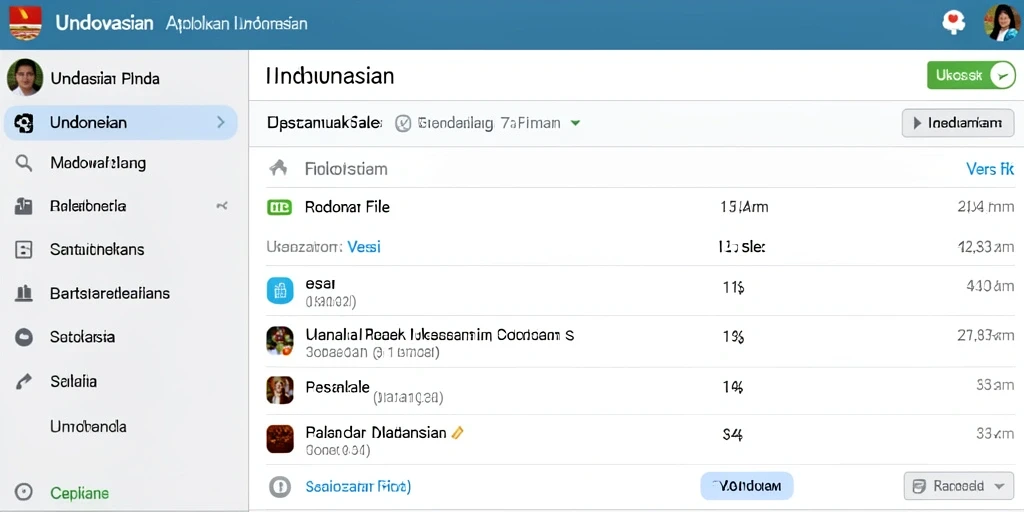Image resolution: width=1024 pixels, height=512 pixels.
Task: Open the user avatar in top bar
Action: [x=1002, y=23]
